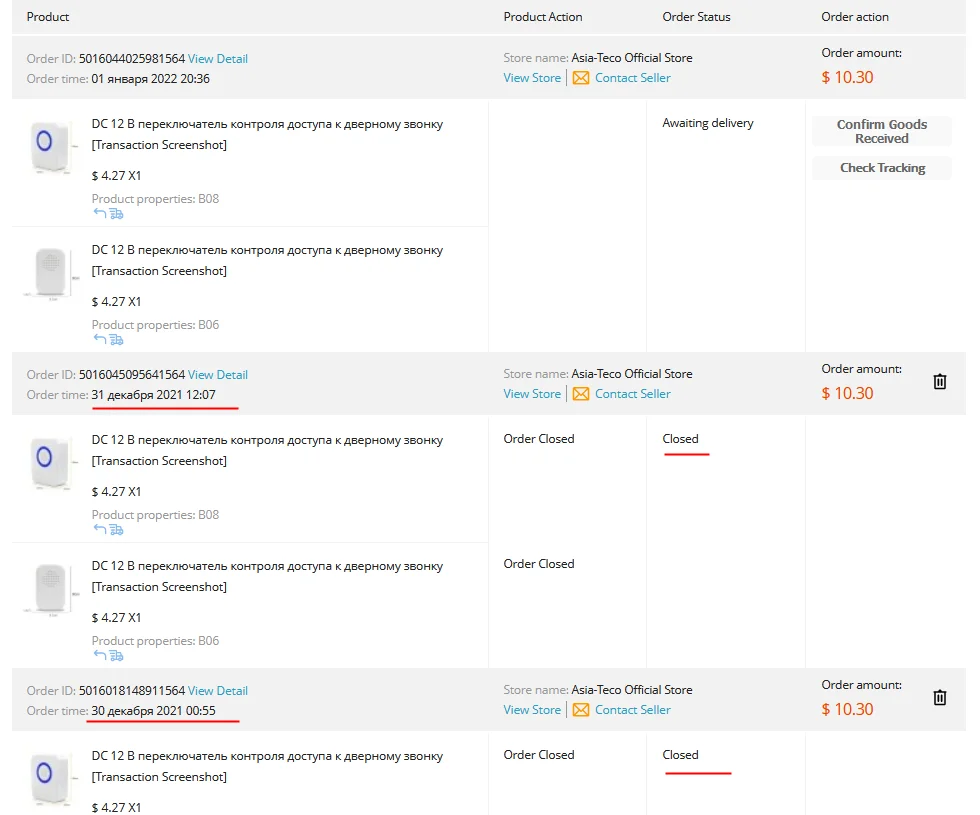Delete the order placed 31 декабря 2021
Viewport: 980px width, 815px height.
[x=940, y=381]
